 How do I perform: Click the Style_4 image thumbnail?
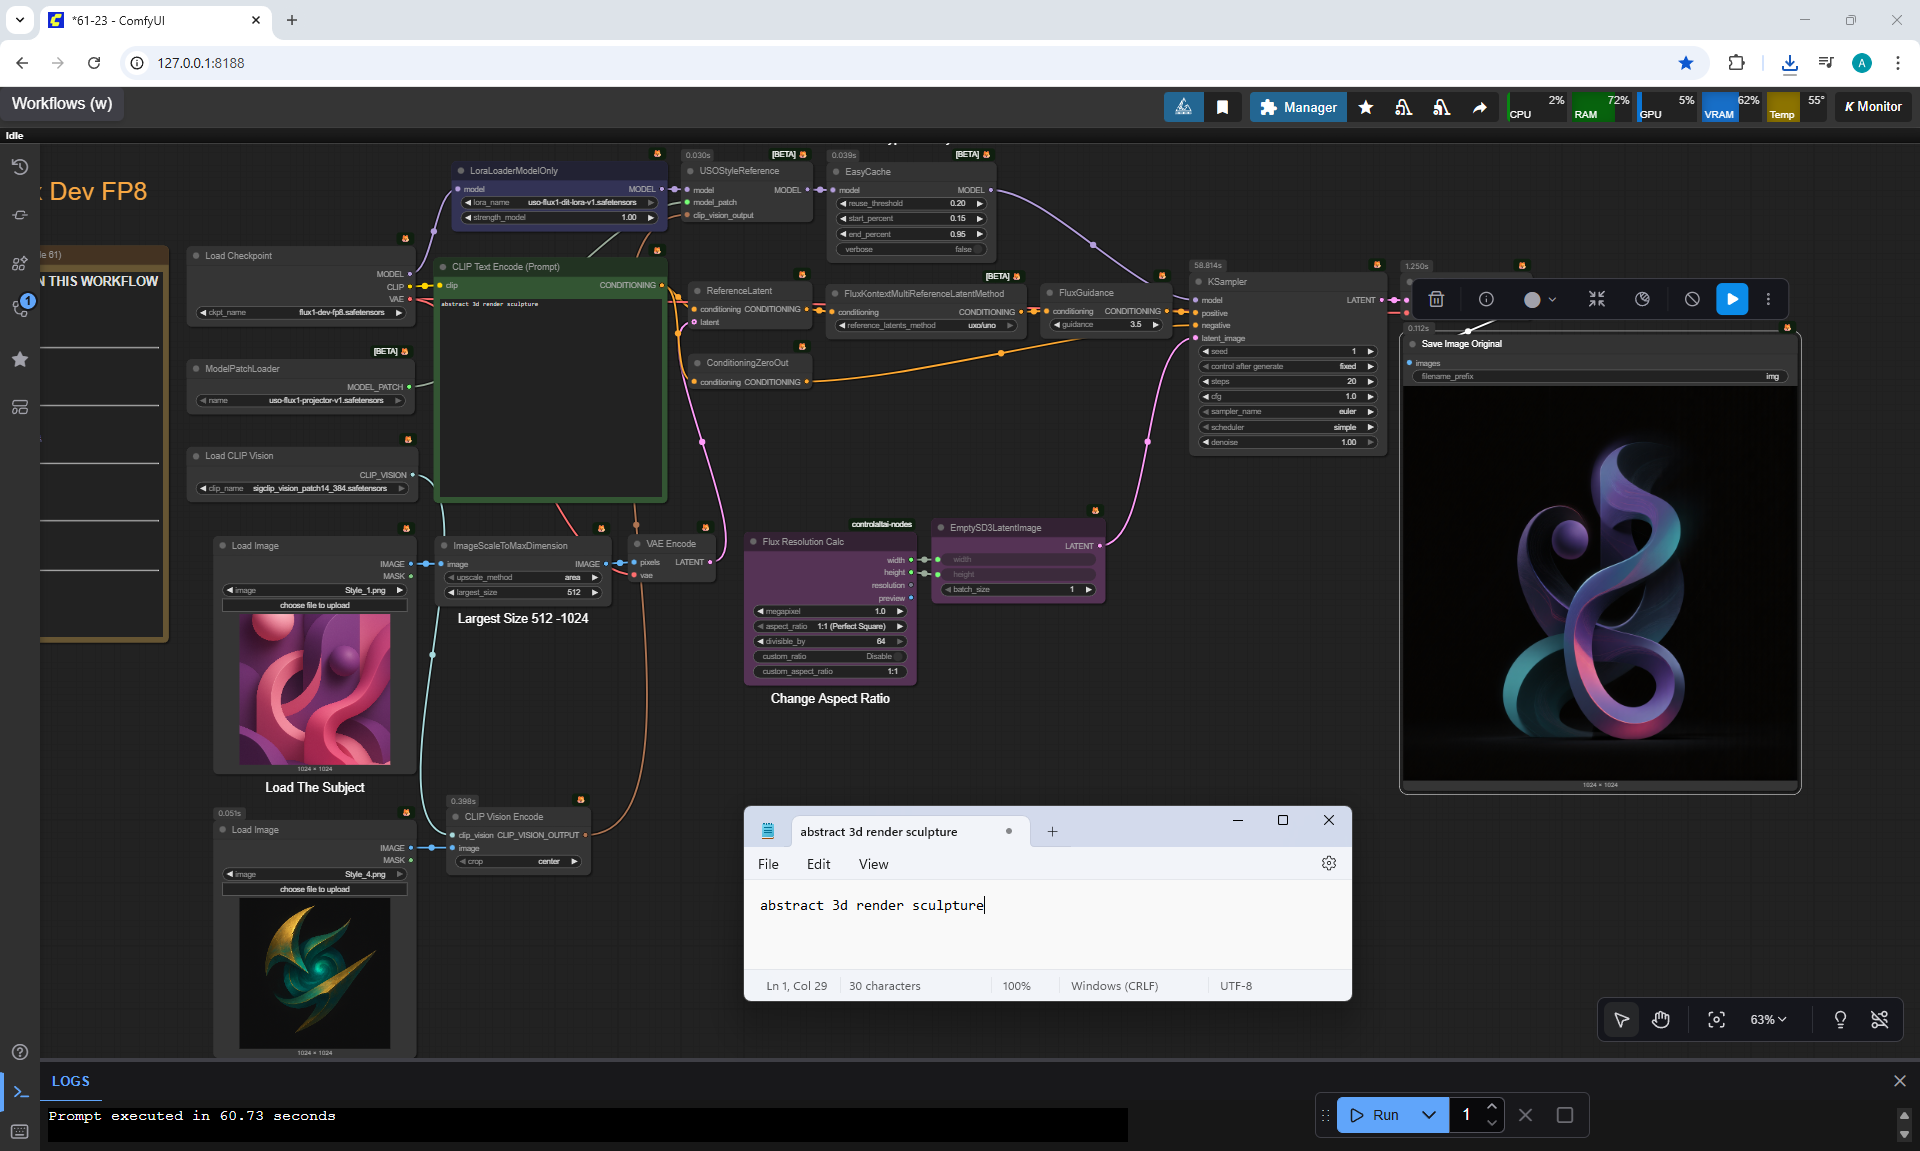[314, 972]
